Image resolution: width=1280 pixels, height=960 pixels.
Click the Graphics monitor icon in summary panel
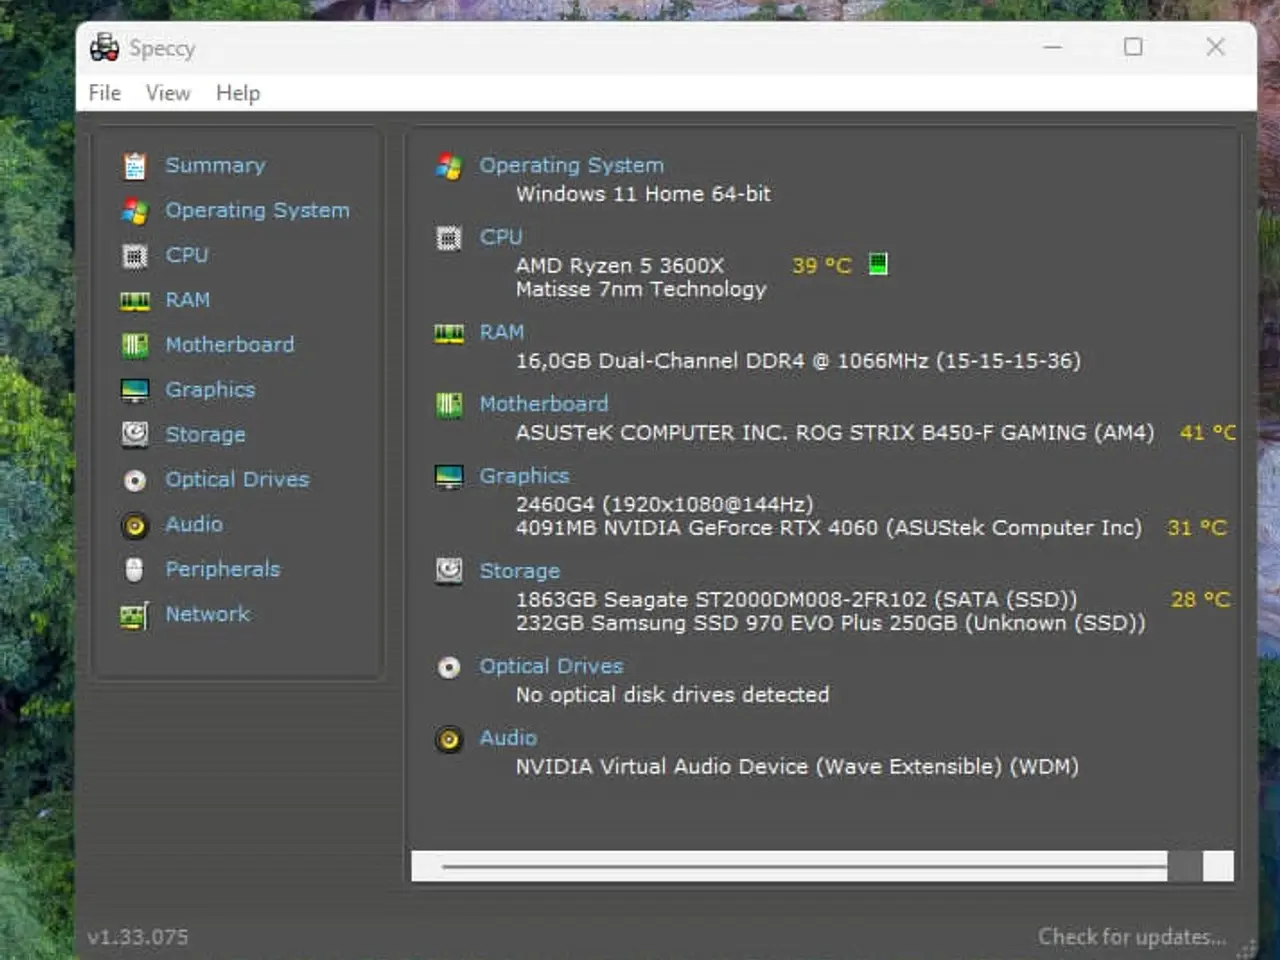[449, 477]
